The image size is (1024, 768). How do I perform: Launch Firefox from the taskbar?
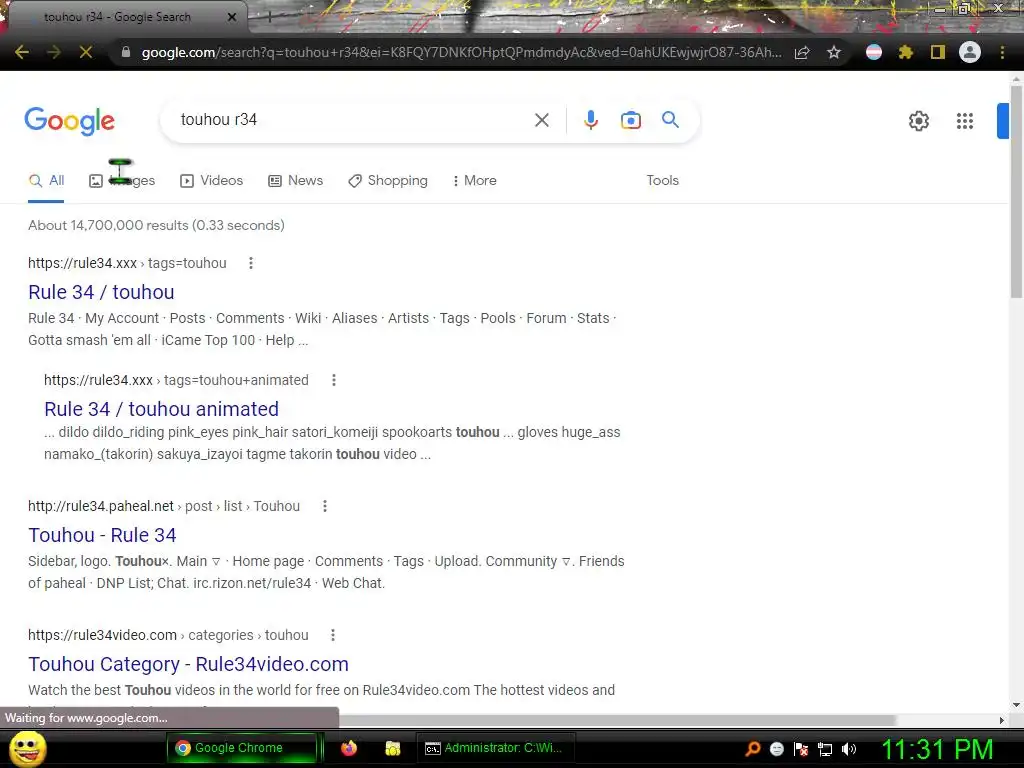pos(349,748)
